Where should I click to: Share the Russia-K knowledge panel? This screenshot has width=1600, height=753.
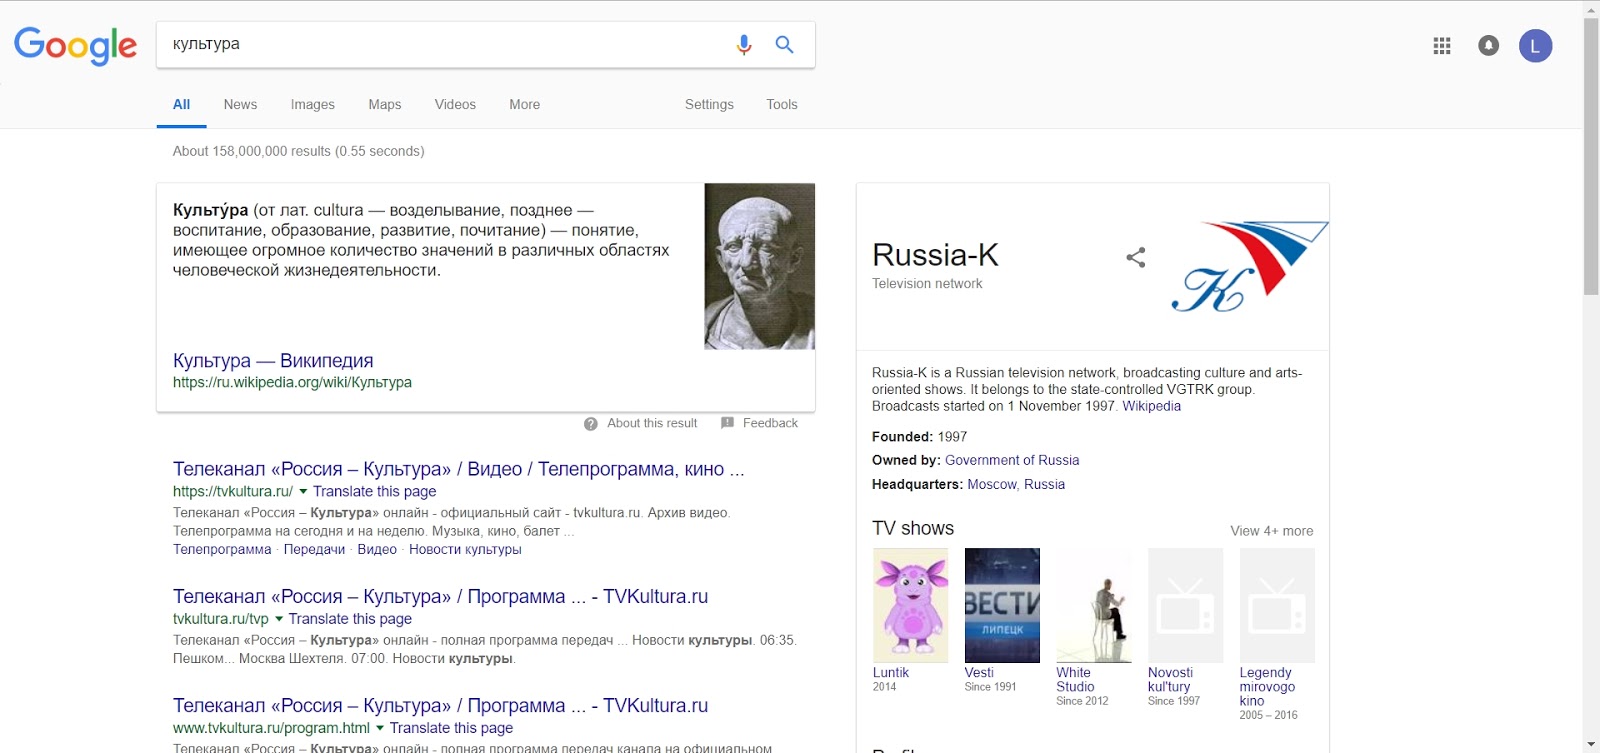(1136, 257)
